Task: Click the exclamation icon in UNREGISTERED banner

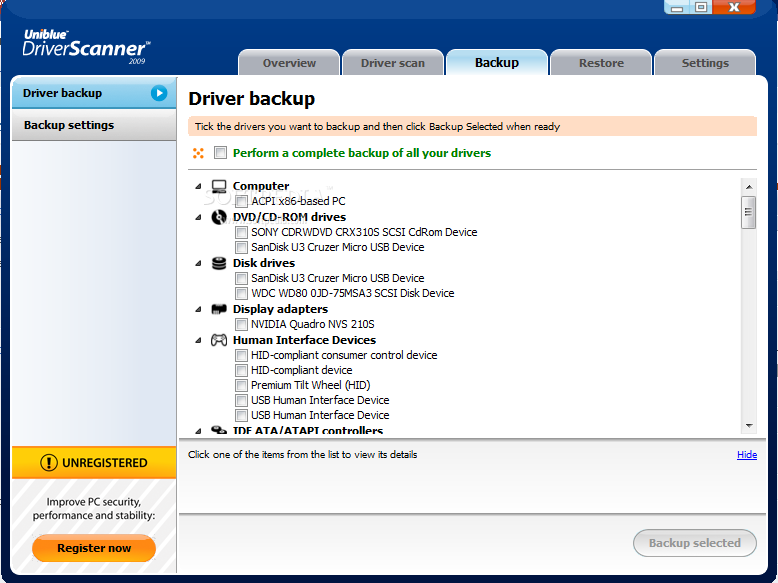Action: (49, 463)
